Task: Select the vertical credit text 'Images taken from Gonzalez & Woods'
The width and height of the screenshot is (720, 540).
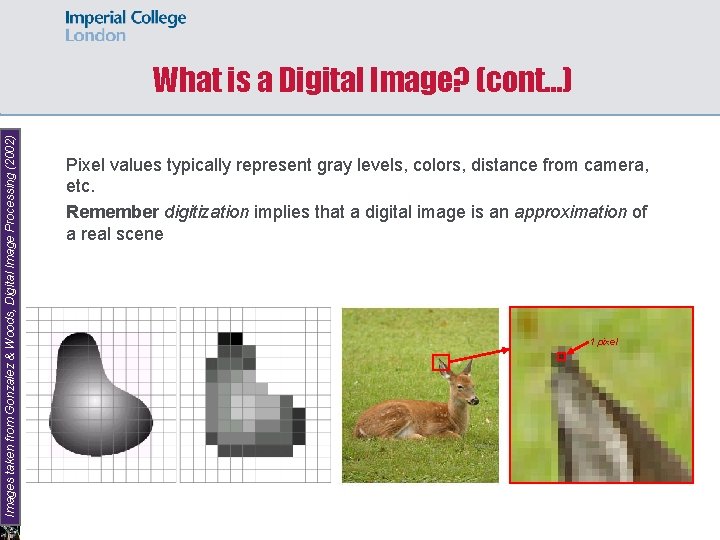Action: point(10,326)
